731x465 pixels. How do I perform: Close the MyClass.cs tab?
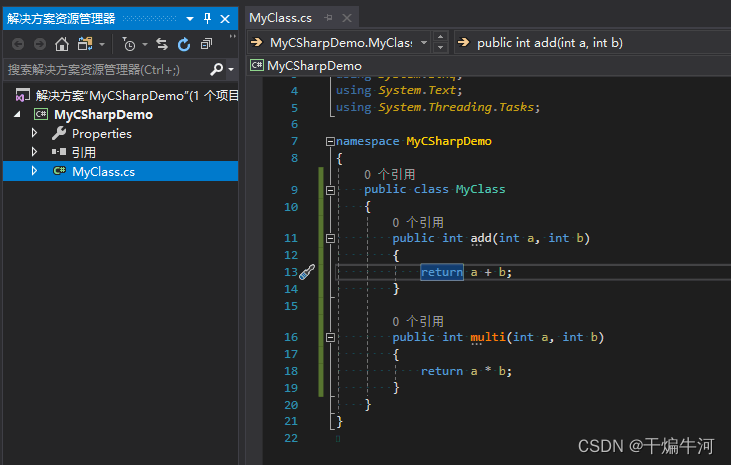tap(347, 18)
